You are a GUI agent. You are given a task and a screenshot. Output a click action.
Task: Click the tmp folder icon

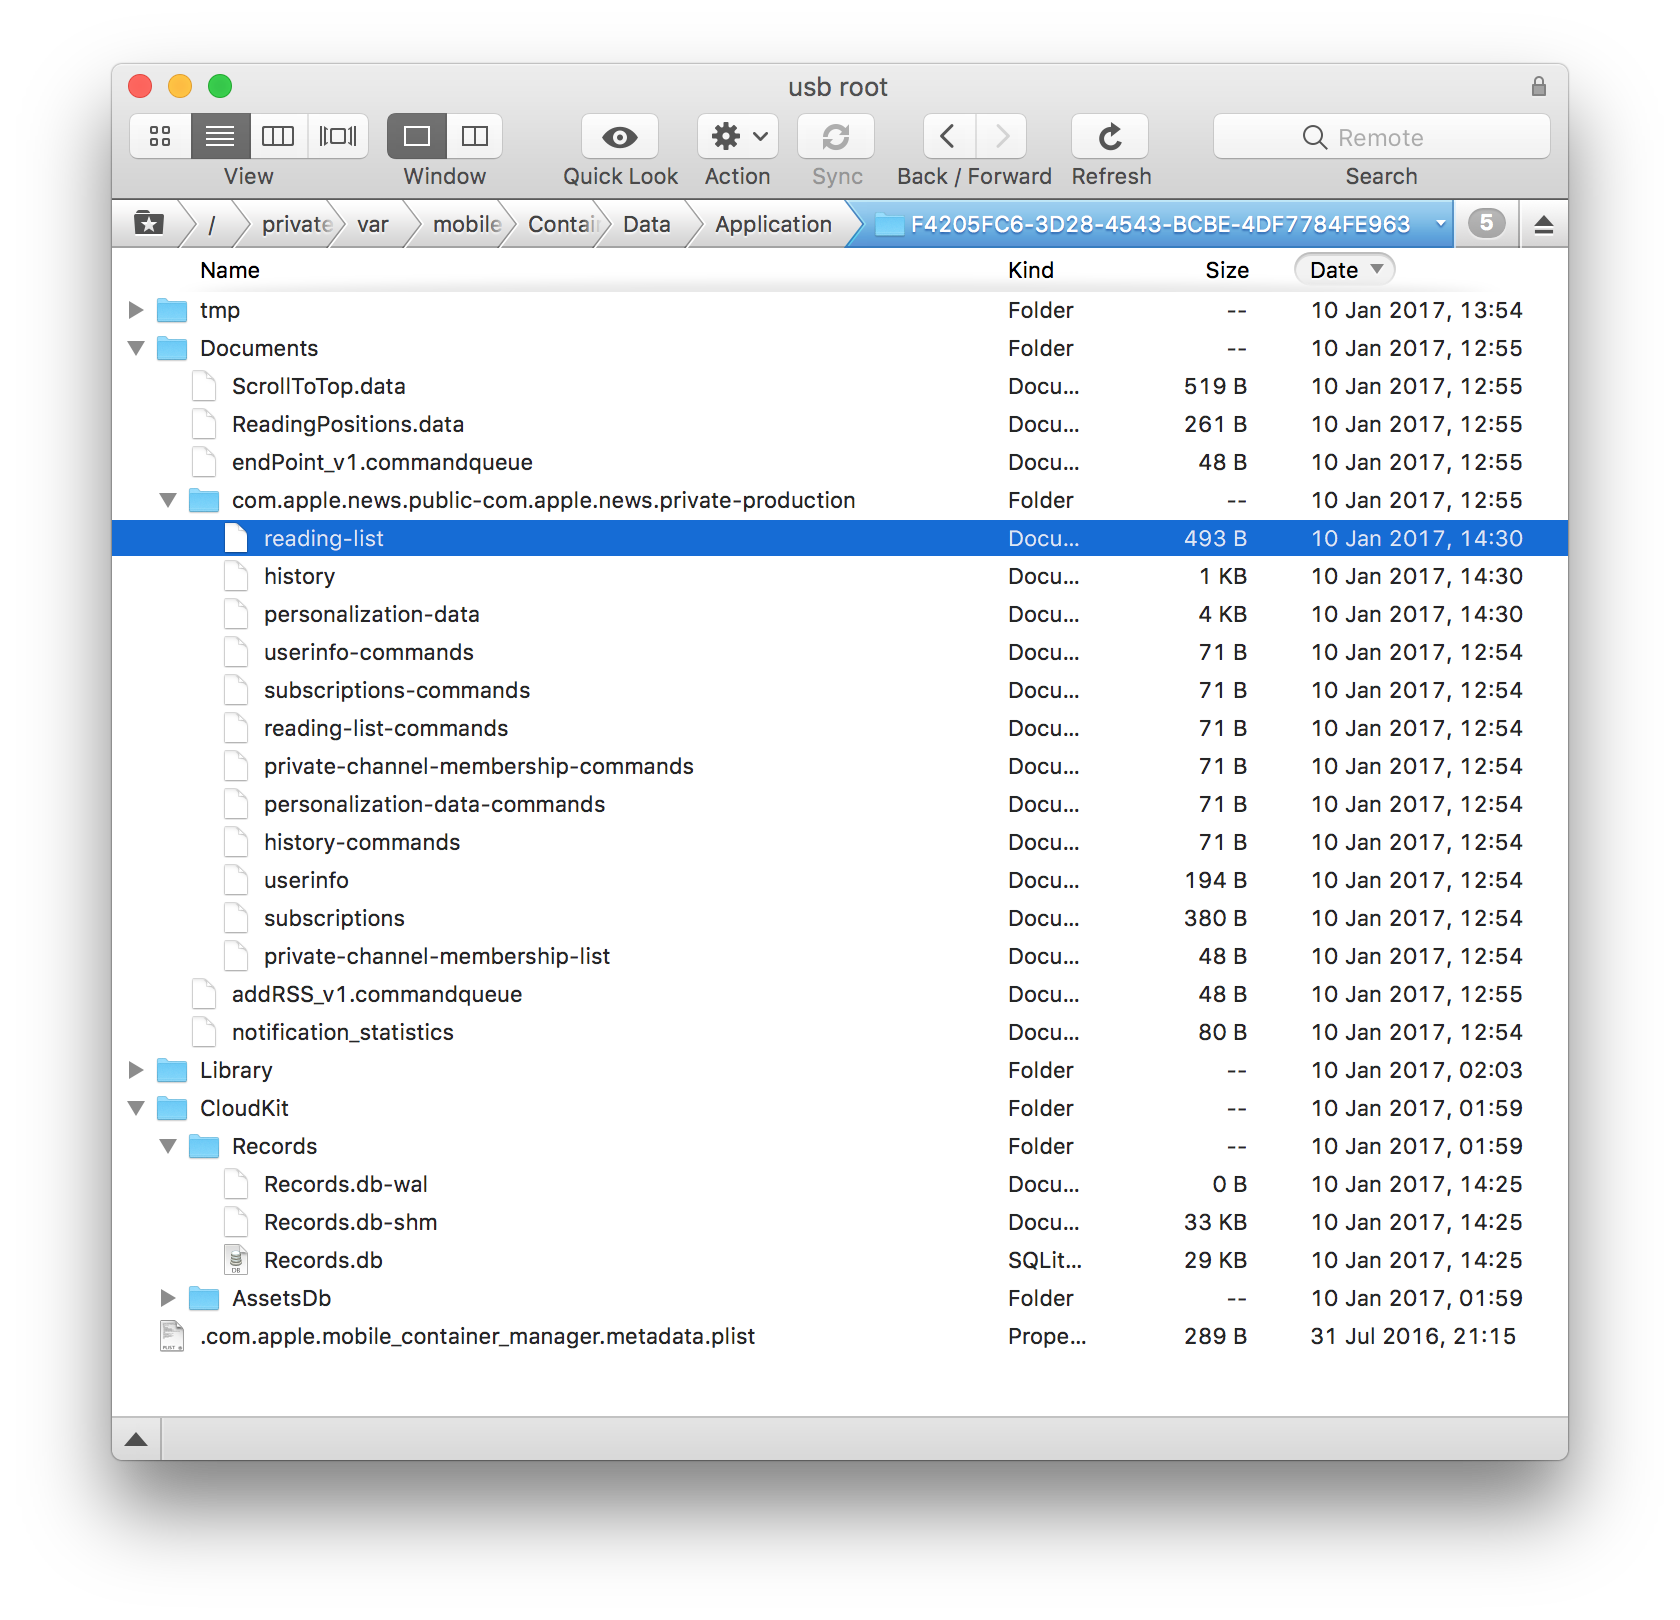(x=172, y=310)
